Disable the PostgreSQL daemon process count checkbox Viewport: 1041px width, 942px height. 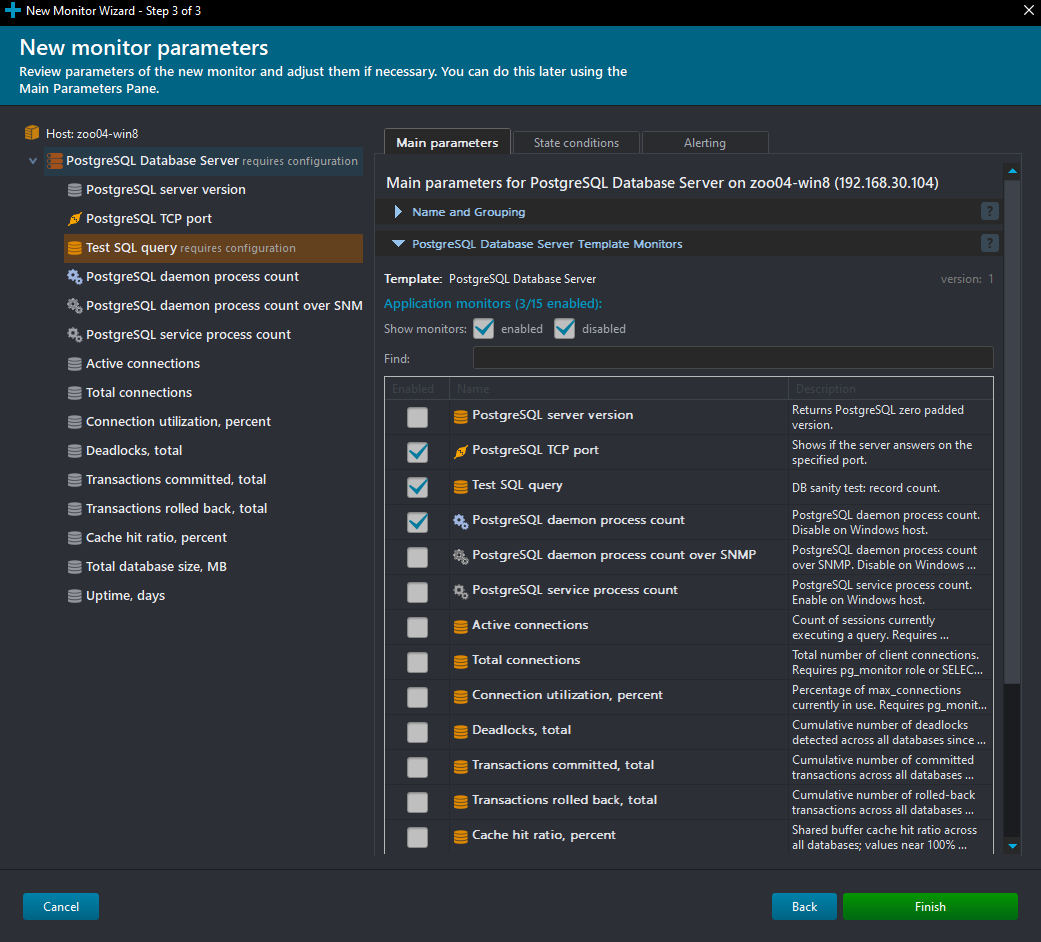418,522
